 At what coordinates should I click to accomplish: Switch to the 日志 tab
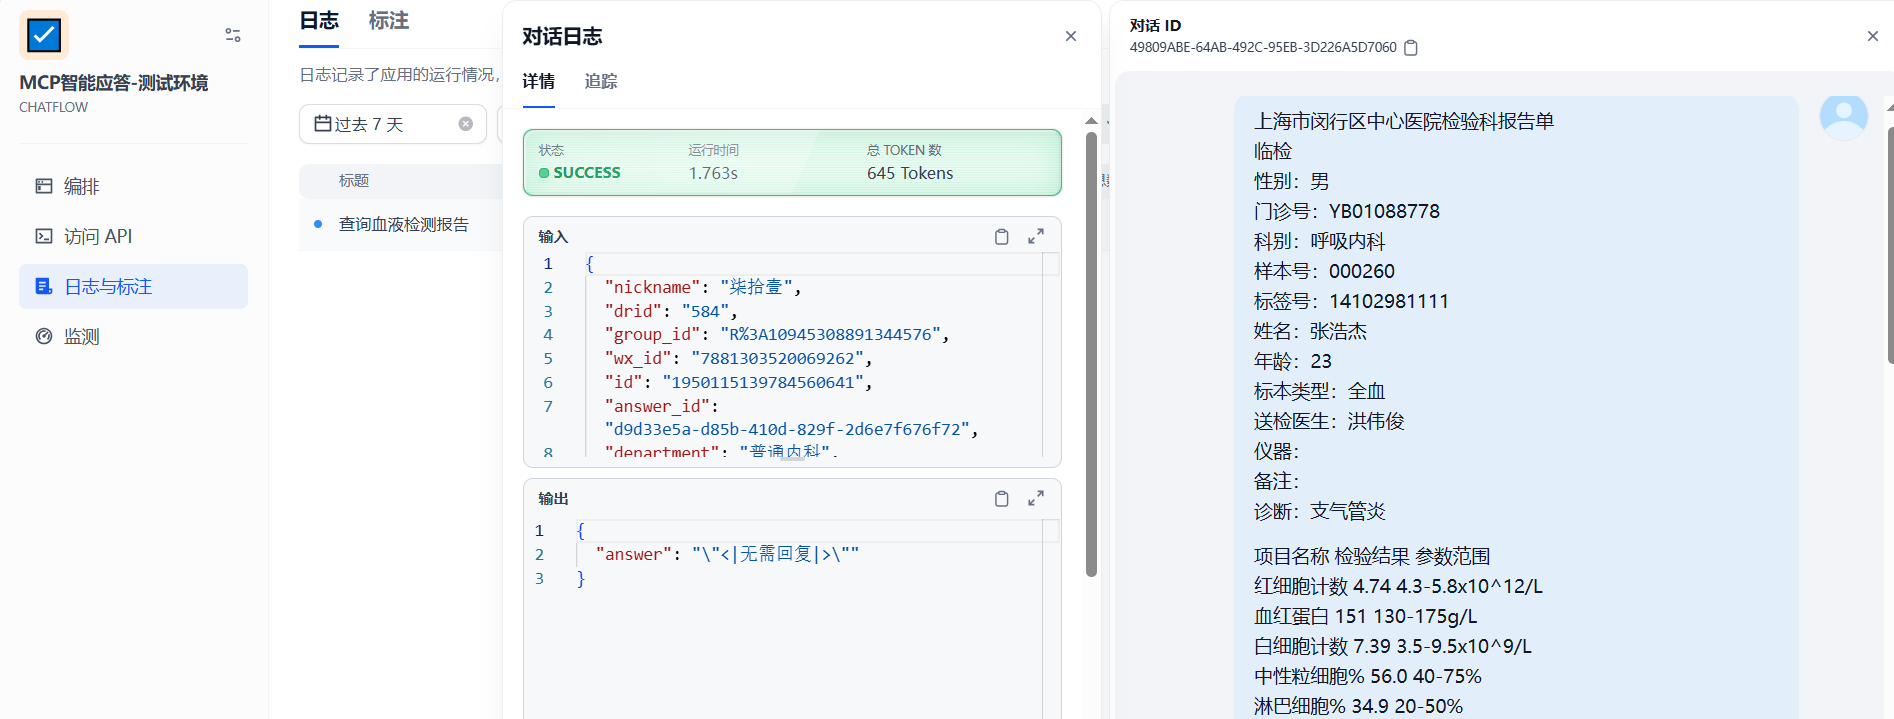[x=319, y=21]
